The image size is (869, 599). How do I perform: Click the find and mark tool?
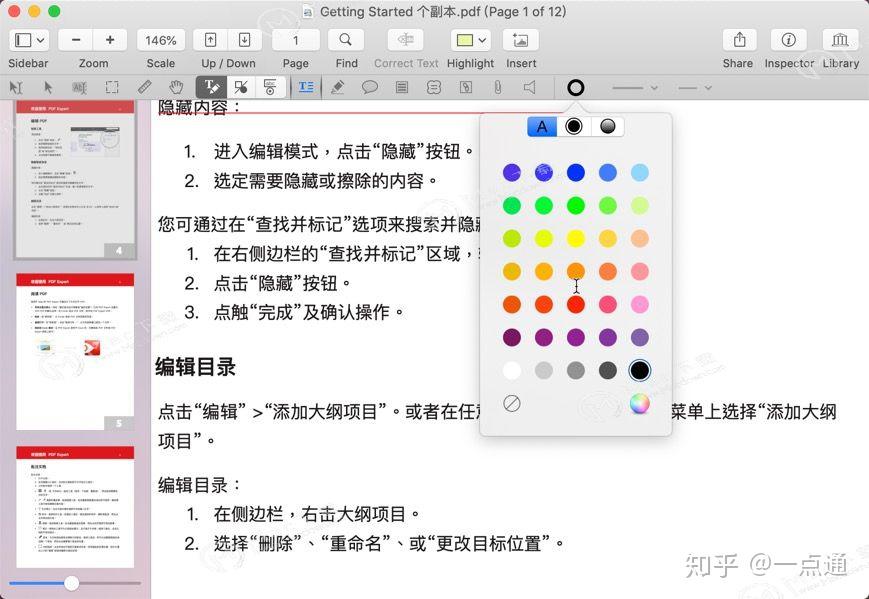(x=270, y=87)
